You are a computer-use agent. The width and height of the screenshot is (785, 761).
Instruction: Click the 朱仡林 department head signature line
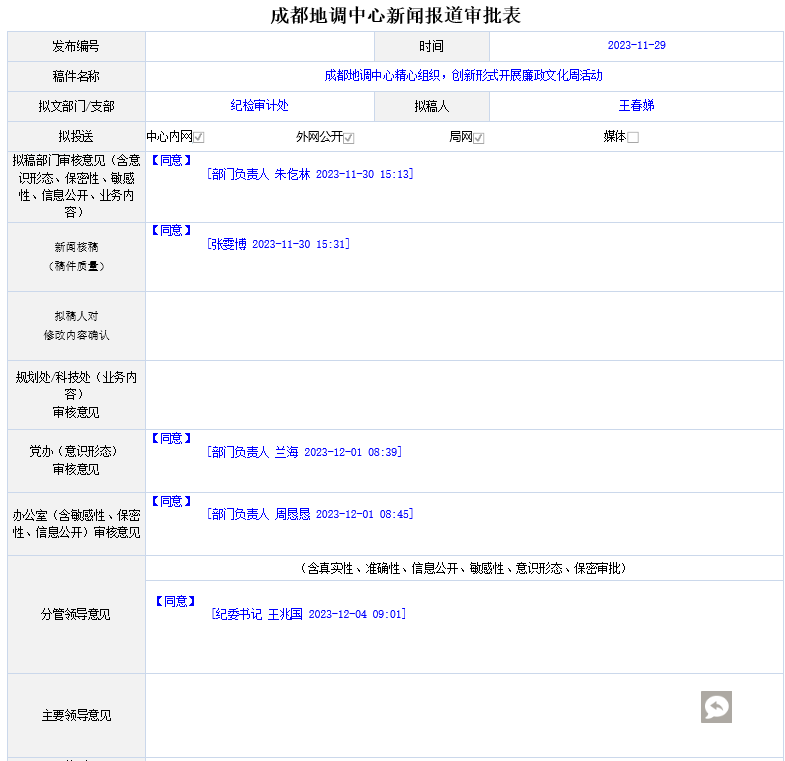pos(310,174)
